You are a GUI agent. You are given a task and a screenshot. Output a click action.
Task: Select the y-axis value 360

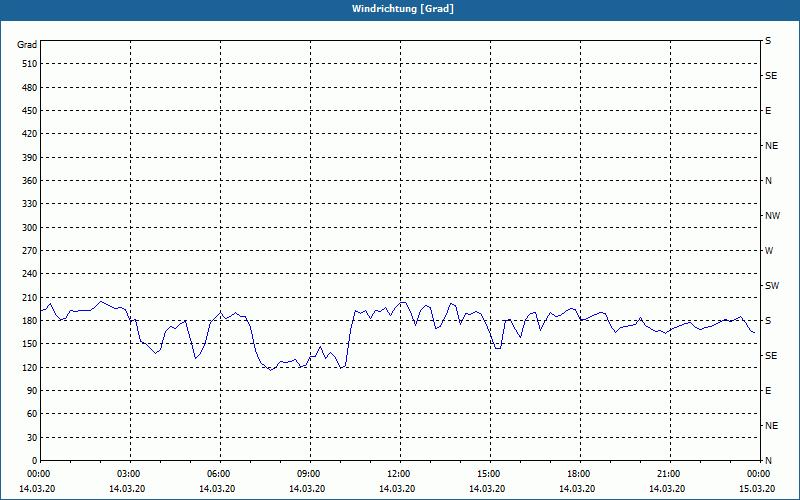point(30,181)
